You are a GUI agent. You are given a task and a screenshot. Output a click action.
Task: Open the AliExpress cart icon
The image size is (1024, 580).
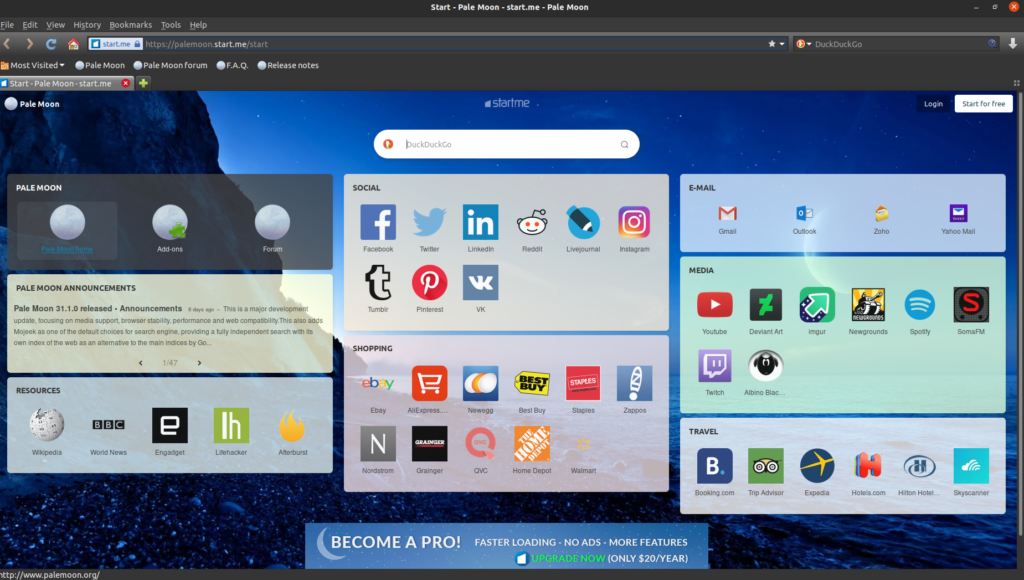[x=429, y=383]
